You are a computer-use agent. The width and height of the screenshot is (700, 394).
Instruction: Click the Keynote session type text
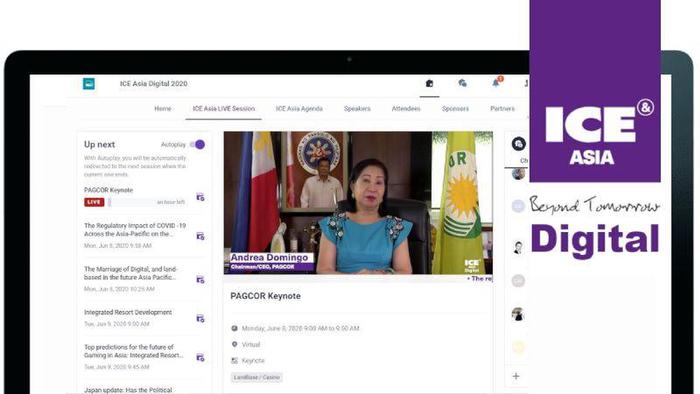coord(253,361)
